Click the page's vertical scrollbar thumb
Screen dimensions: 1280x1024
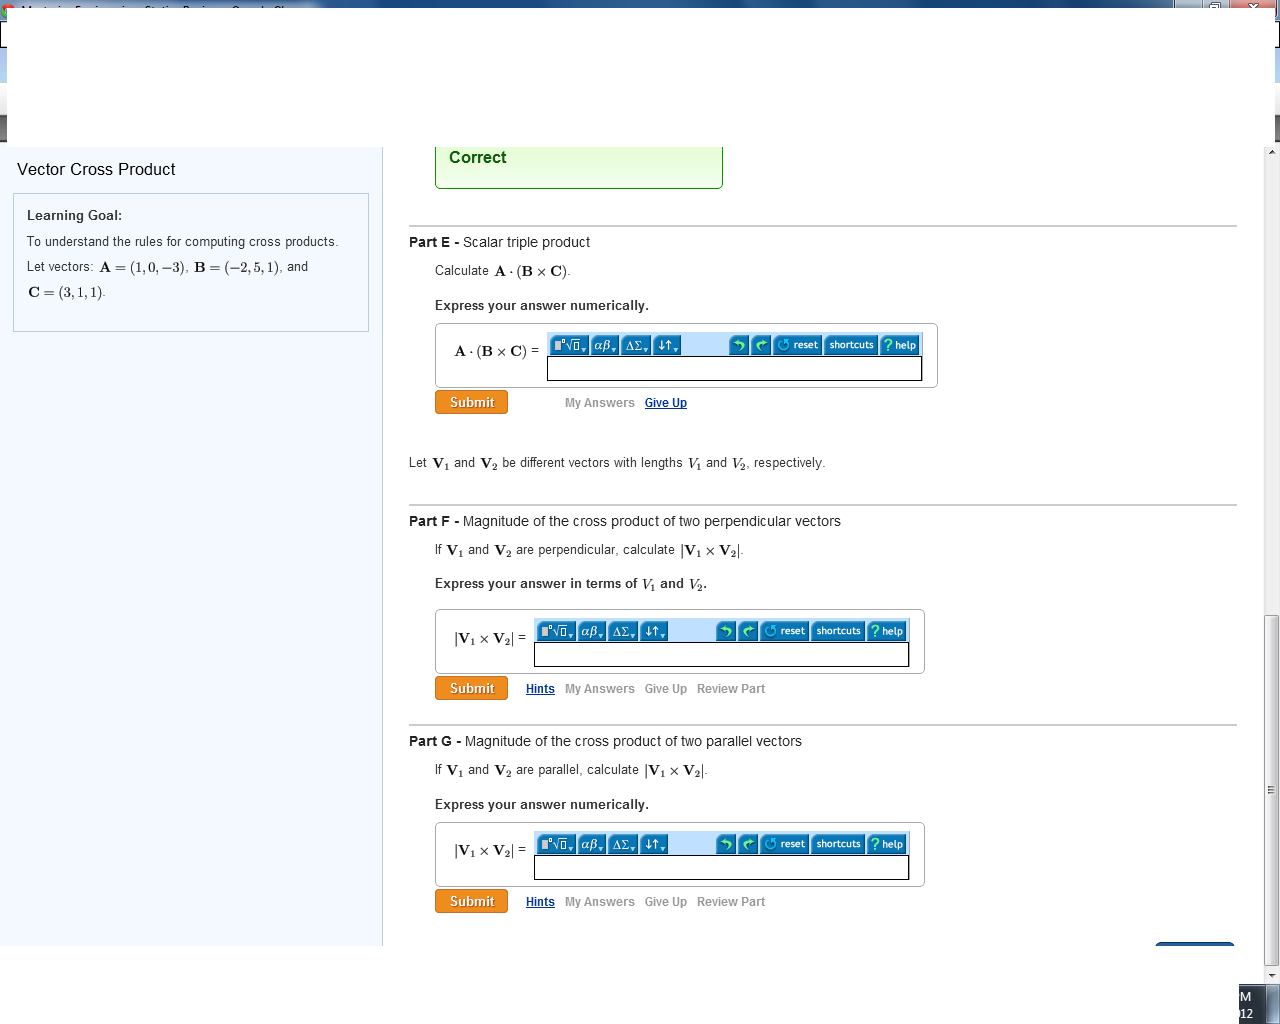coord(1272,790)
